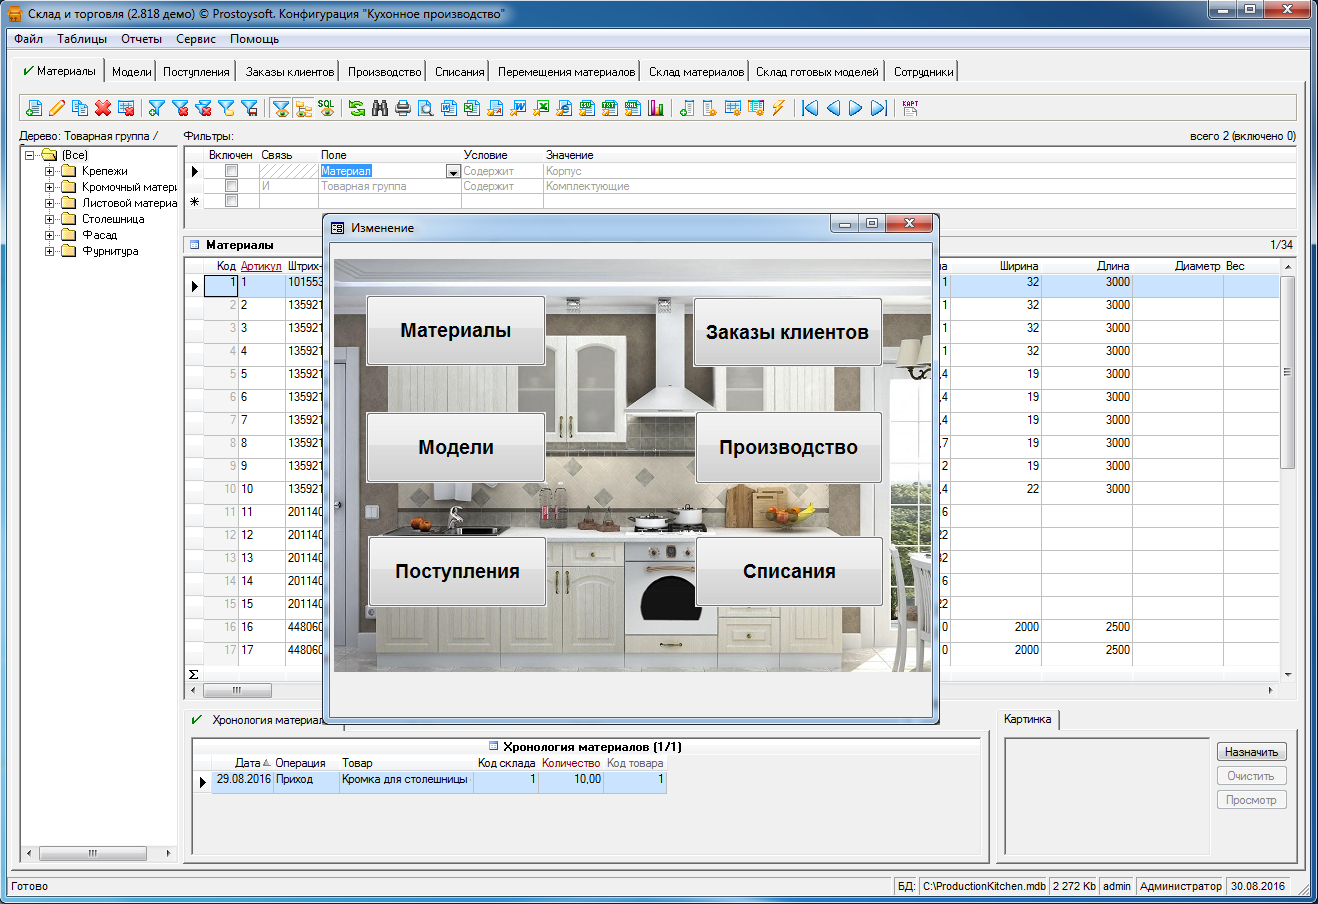Image resolution: width=1318 pixels, height=904 pixels.
Task: Click the materials table horizontal scrollbar thumb
Action: click(x=237, y=690)
